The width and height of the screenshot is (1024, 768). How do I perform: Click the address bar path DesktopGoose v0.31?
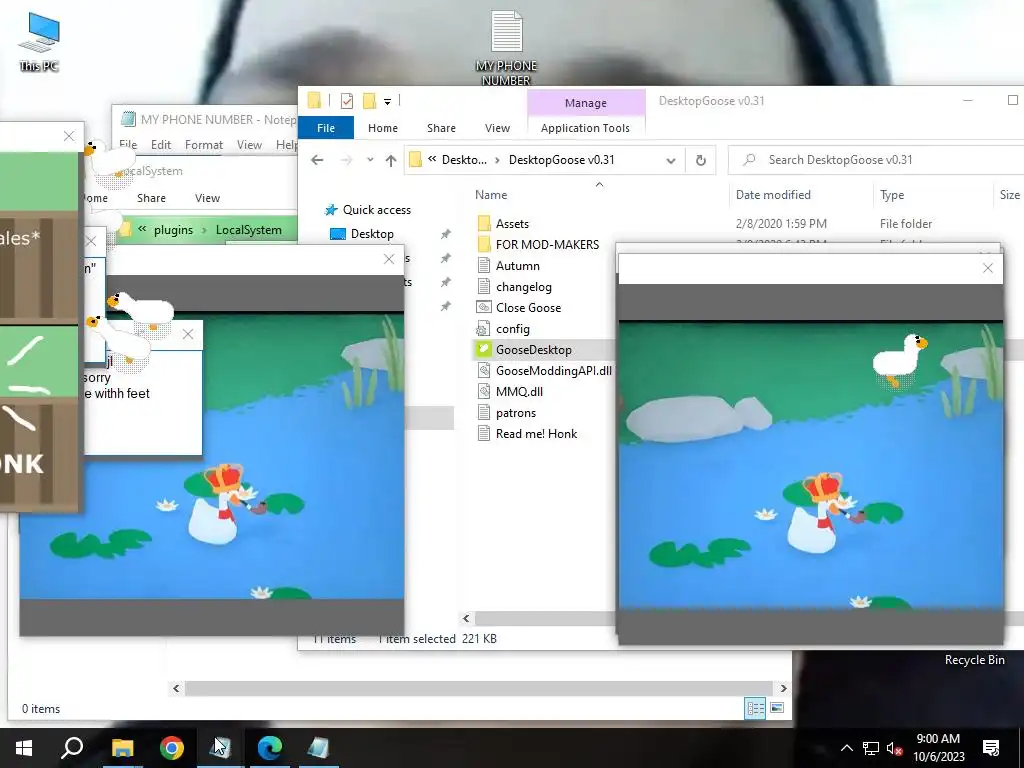click(x=562, y=160)
